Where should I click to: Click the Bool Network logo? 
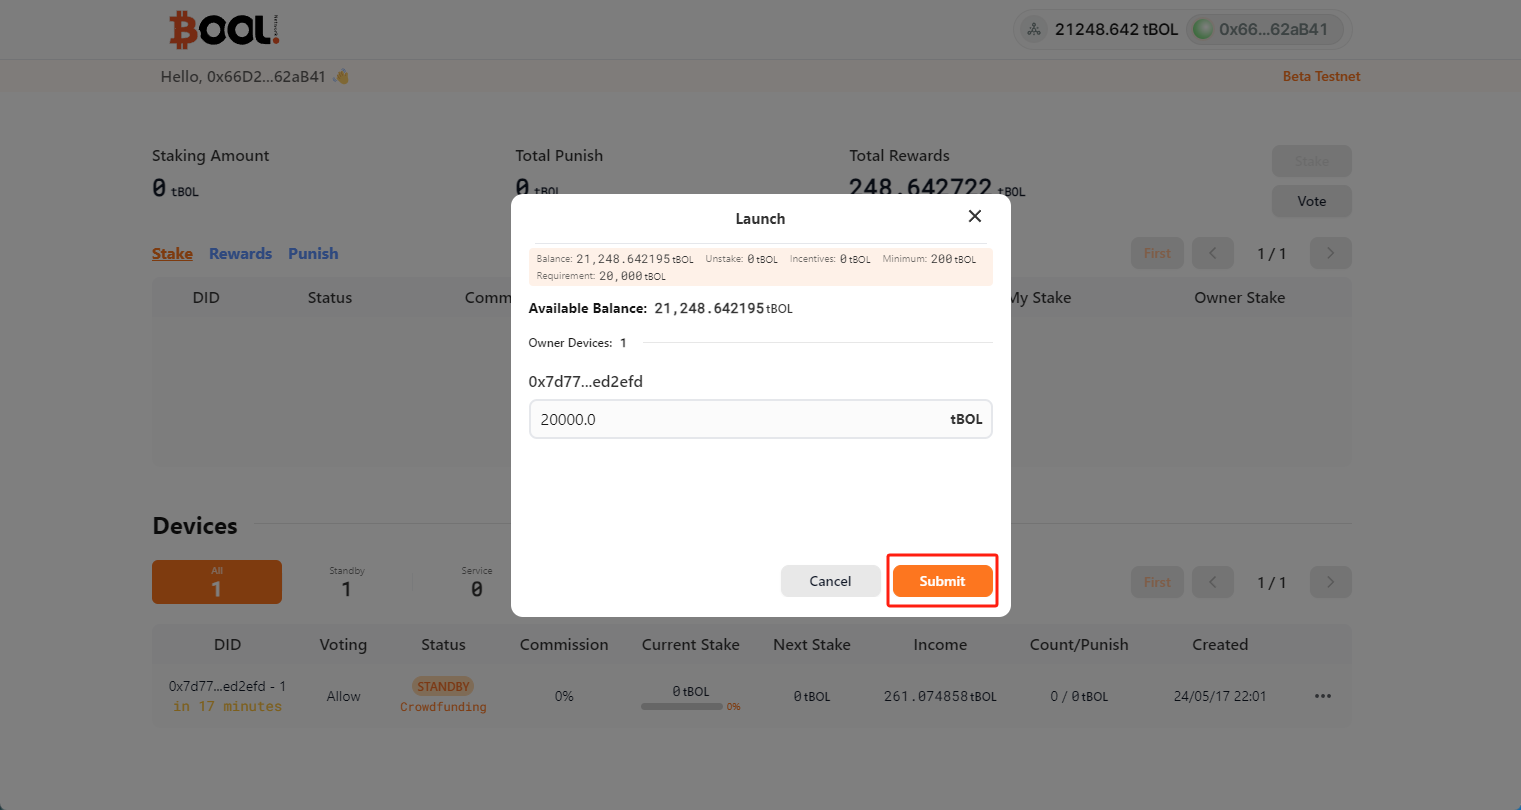pos(223,28)
